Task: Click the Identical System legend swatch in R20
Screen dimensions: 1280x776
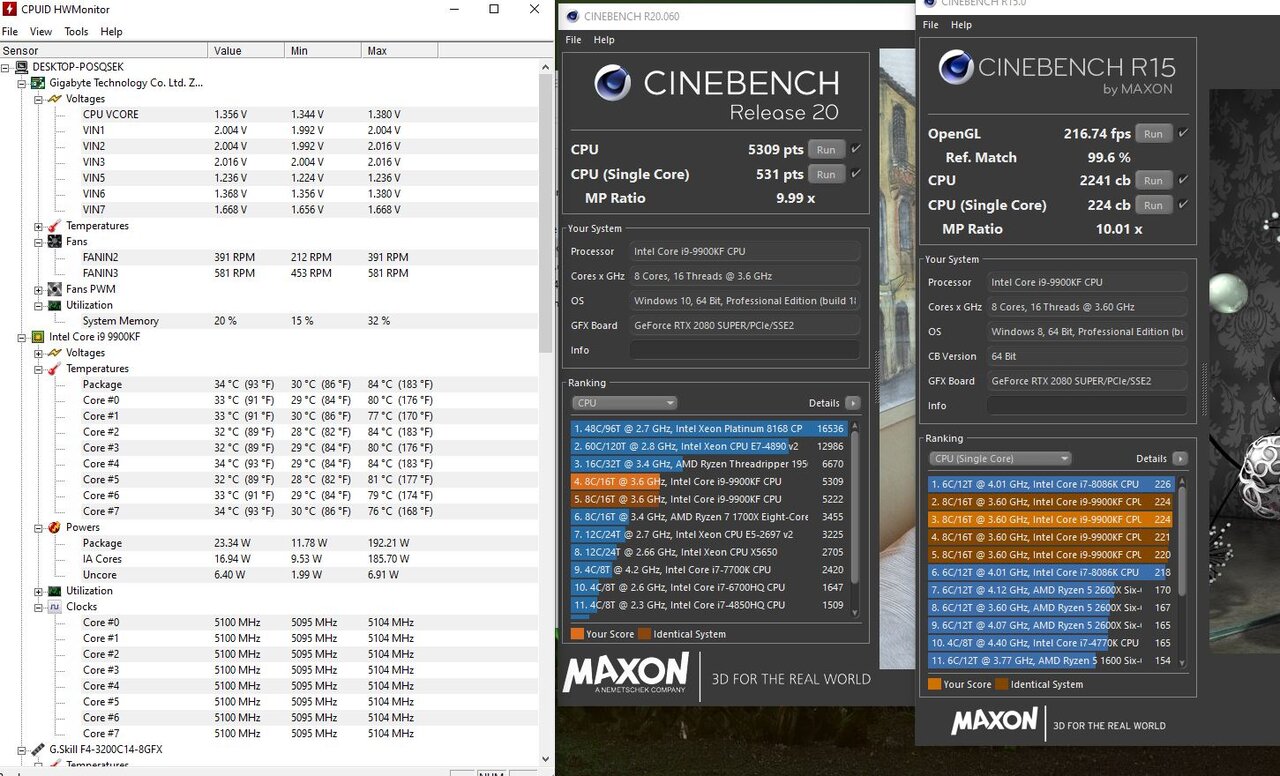Action: (x=645, y=634)
